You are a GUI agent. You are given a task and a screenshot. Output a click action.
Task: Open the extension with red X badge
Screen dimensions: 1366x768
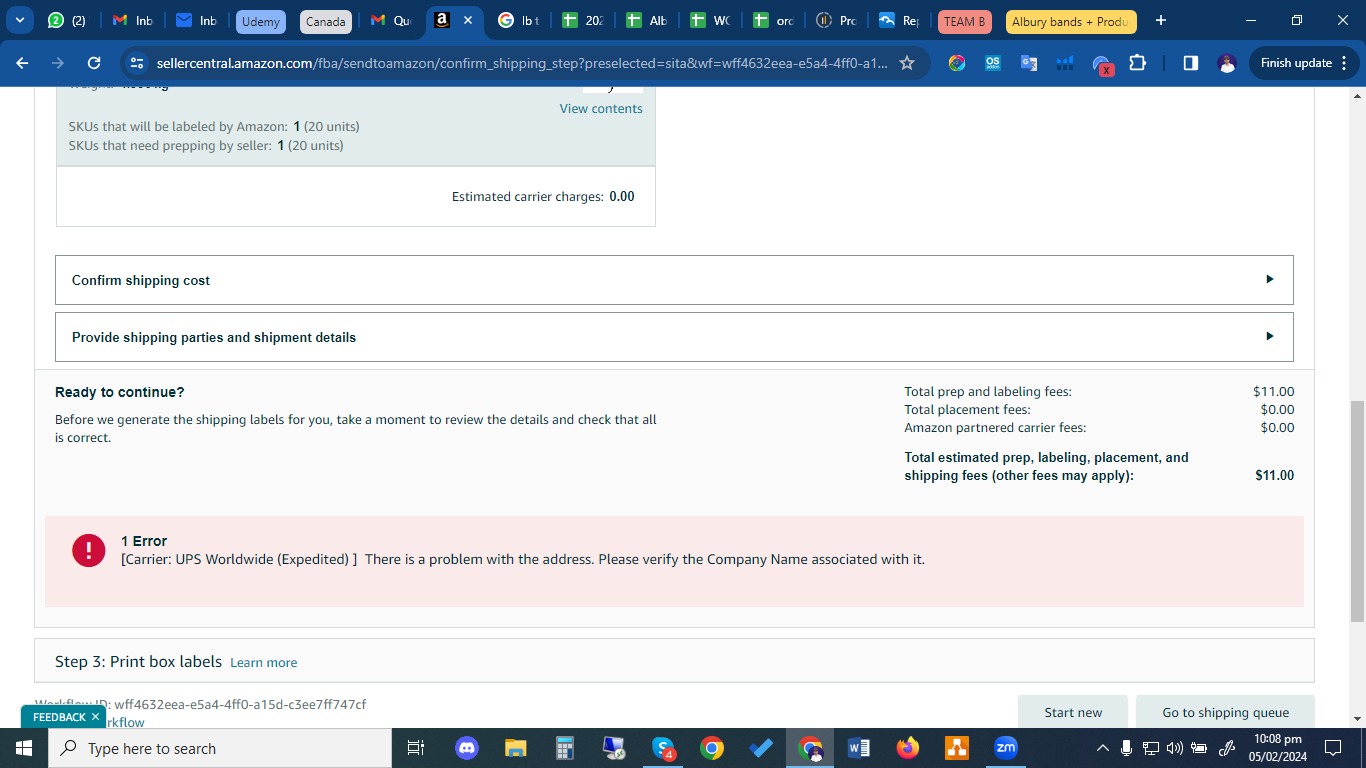pos(1102,64)
